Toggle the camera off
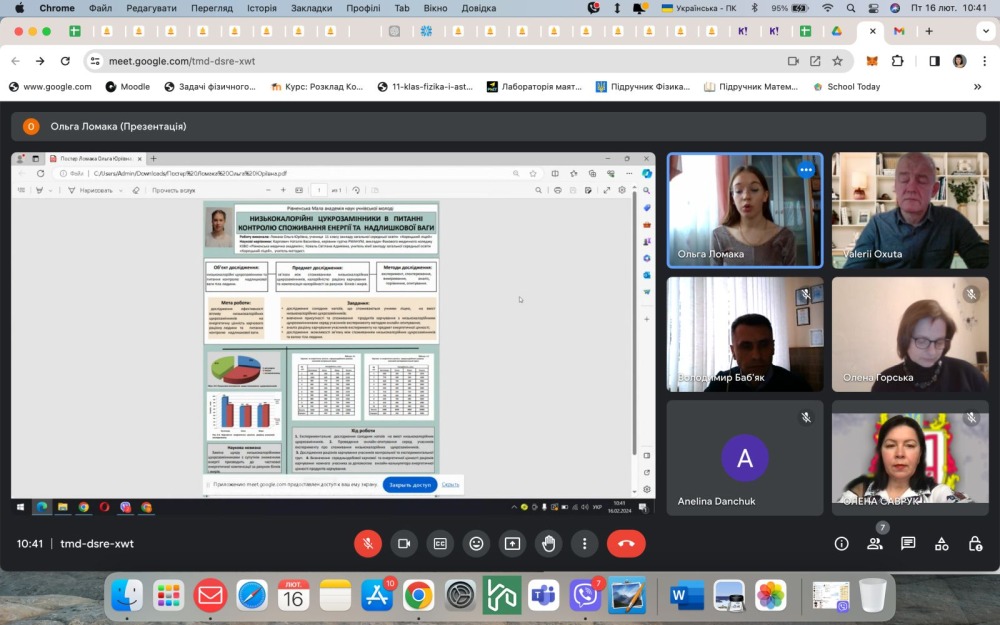Image resolution: width=1000 pixels, height=625 pixels. tap(404, 543)
